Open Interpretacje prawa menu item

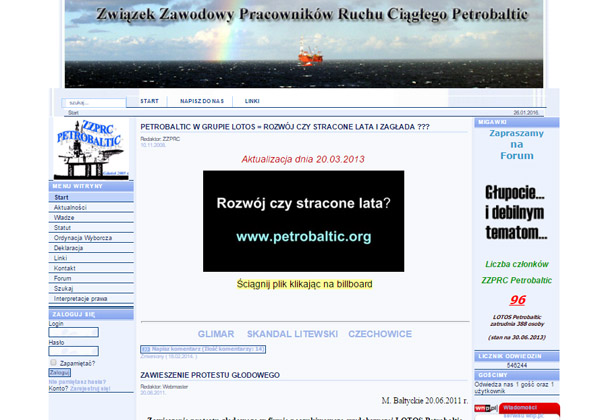[80, 298]
